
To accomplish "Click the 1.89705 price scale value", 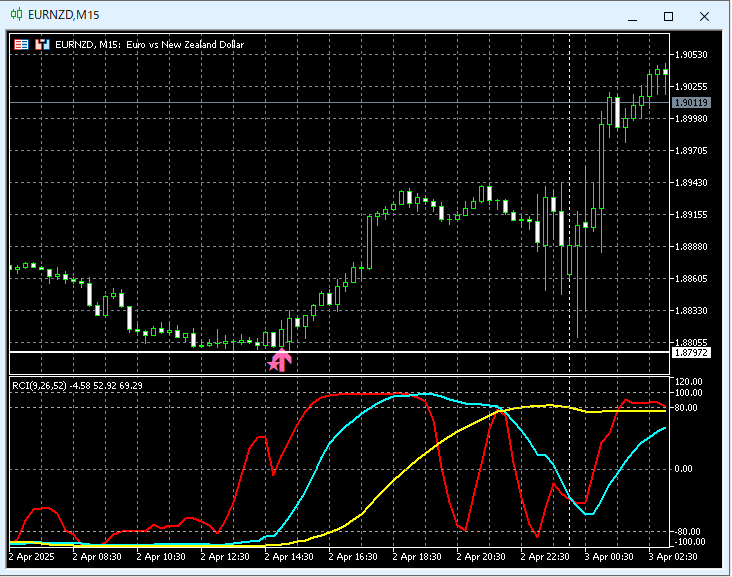I will tap(691, 151).
